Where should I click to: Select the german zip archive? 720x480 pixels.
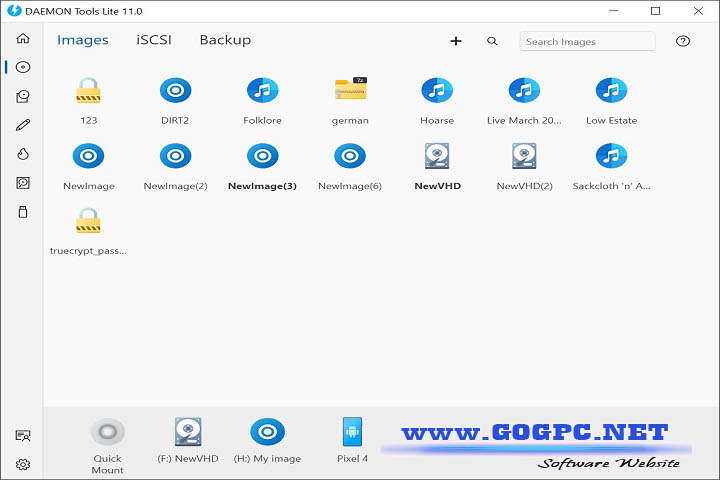(350, 101)
